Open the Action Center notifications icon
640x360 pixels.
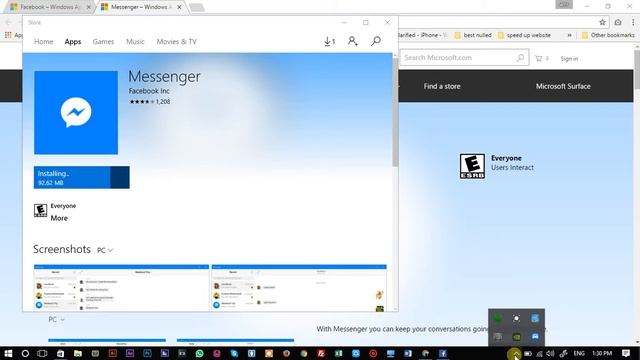coord(626,353)
